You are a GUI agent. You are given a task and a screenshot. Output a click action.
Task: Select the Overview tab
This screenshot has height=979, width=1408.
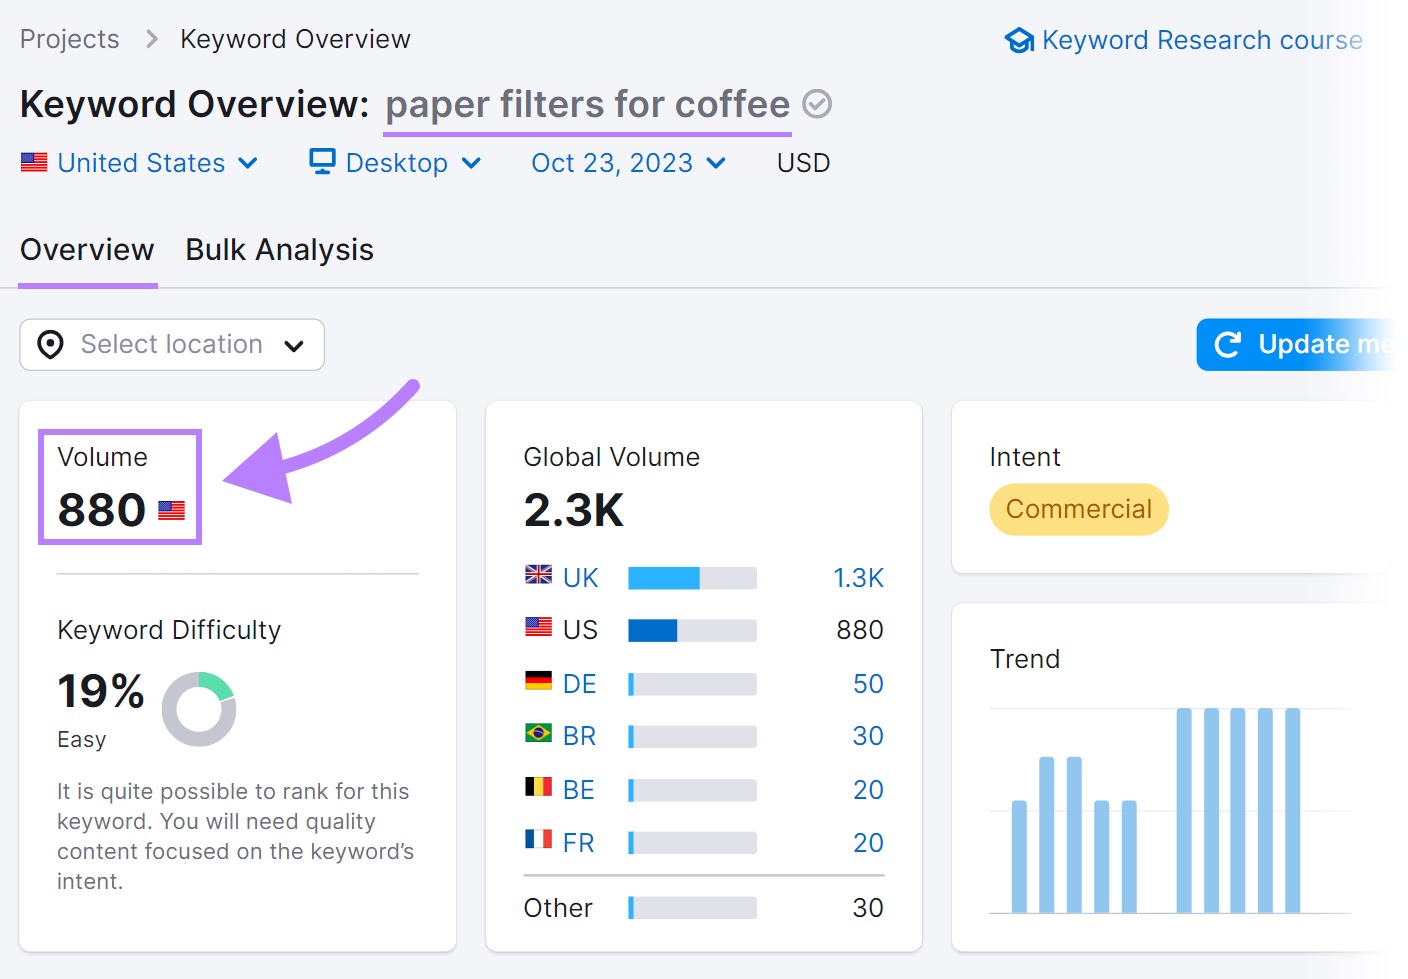[87, 250]
